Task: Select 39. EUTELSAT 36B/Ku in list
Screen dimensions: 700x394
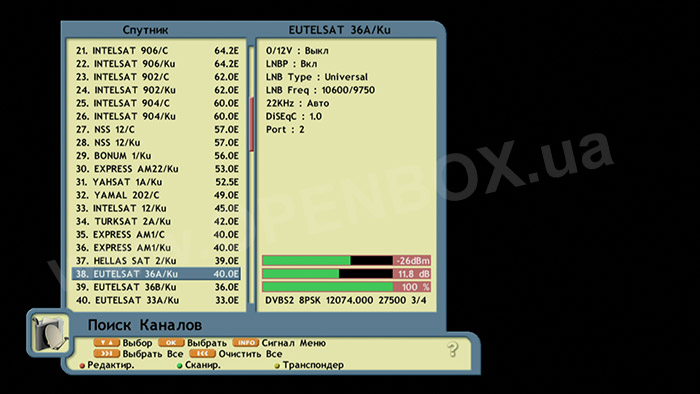Action: pos(156,287)
